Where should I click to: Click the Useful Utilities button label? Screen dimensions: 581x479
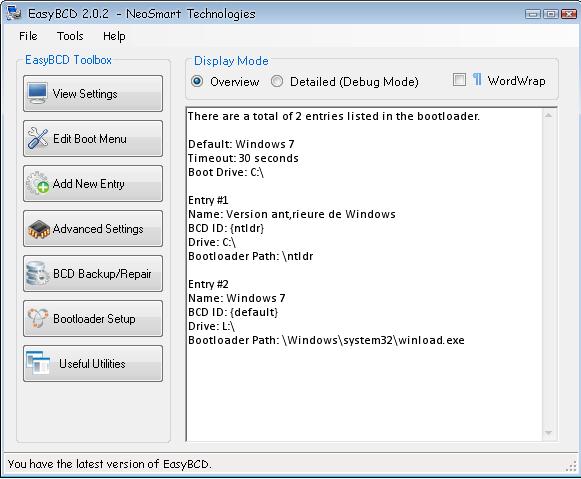92,364
